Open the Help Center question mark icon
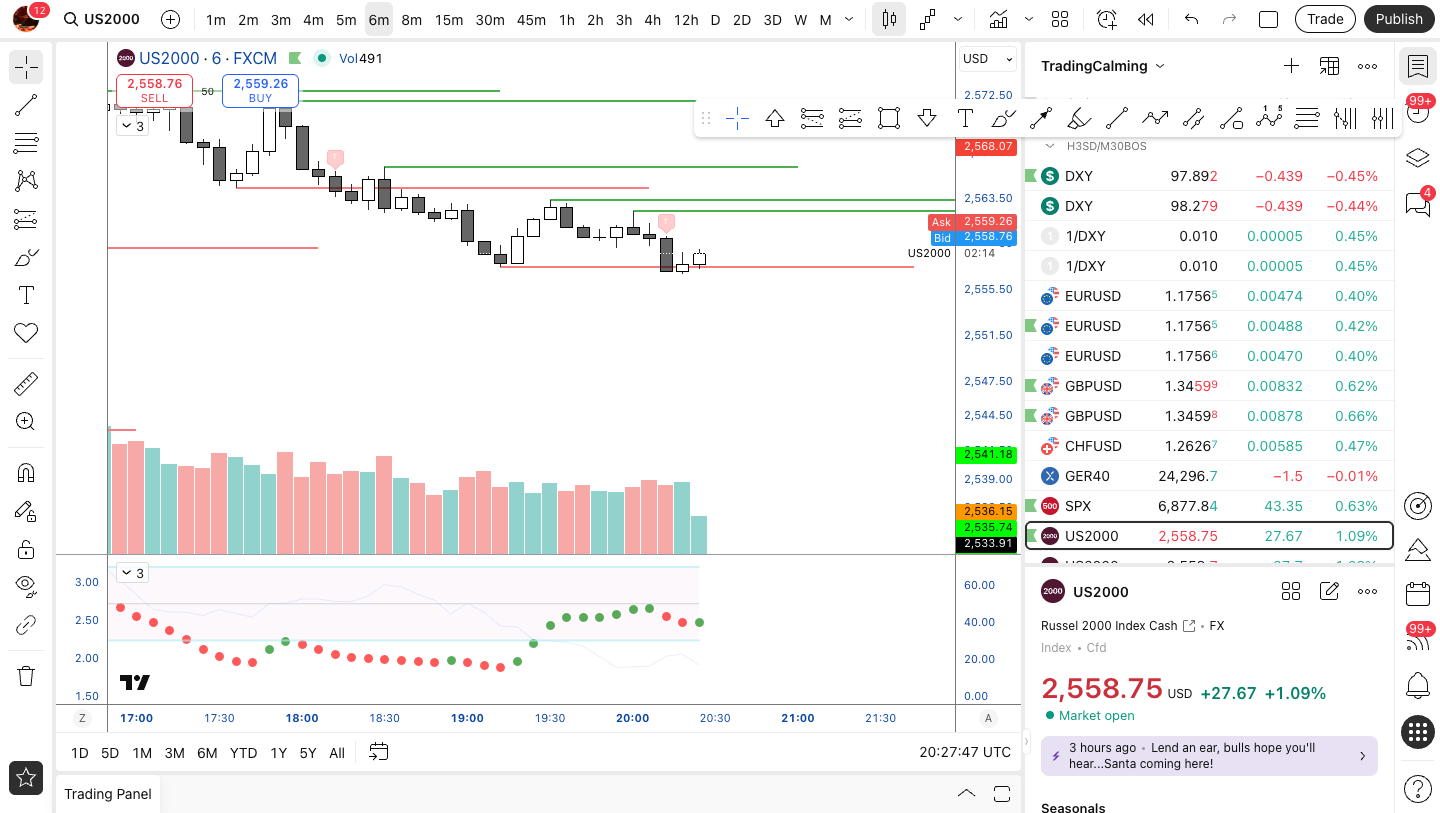The height and width of the screenshot is (813, 1440). coord(1417,789)
